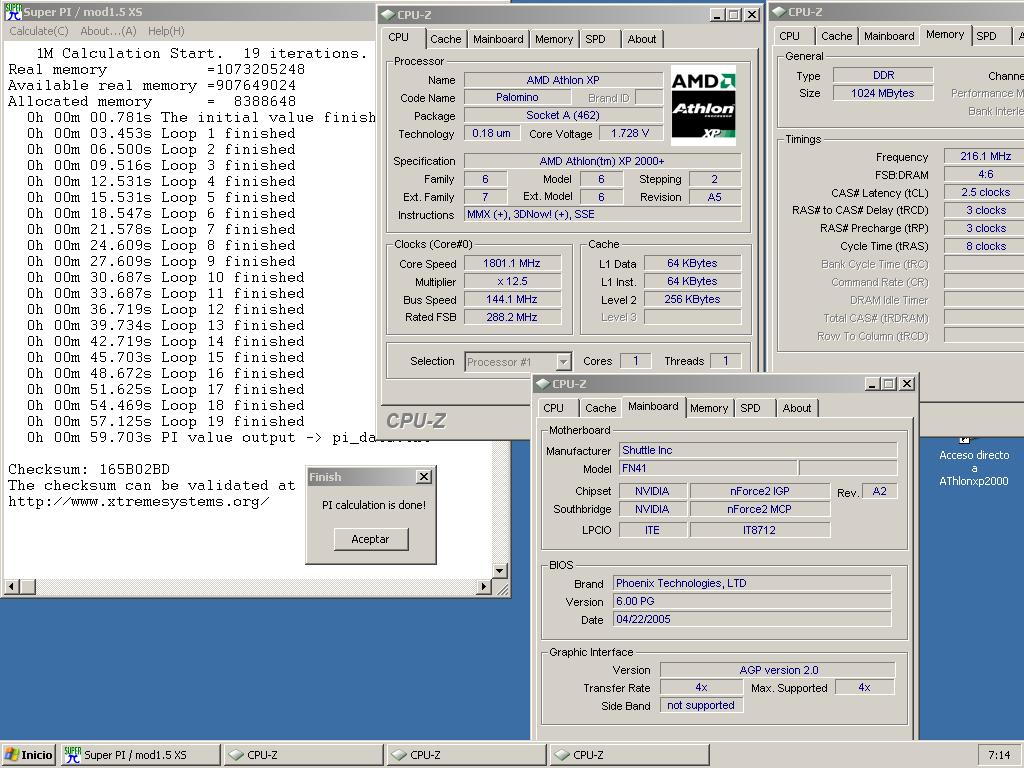Viewport: 1024px width, 768px height.
Task: Switch to About tab in CPU window
Action: pos(642,39)
